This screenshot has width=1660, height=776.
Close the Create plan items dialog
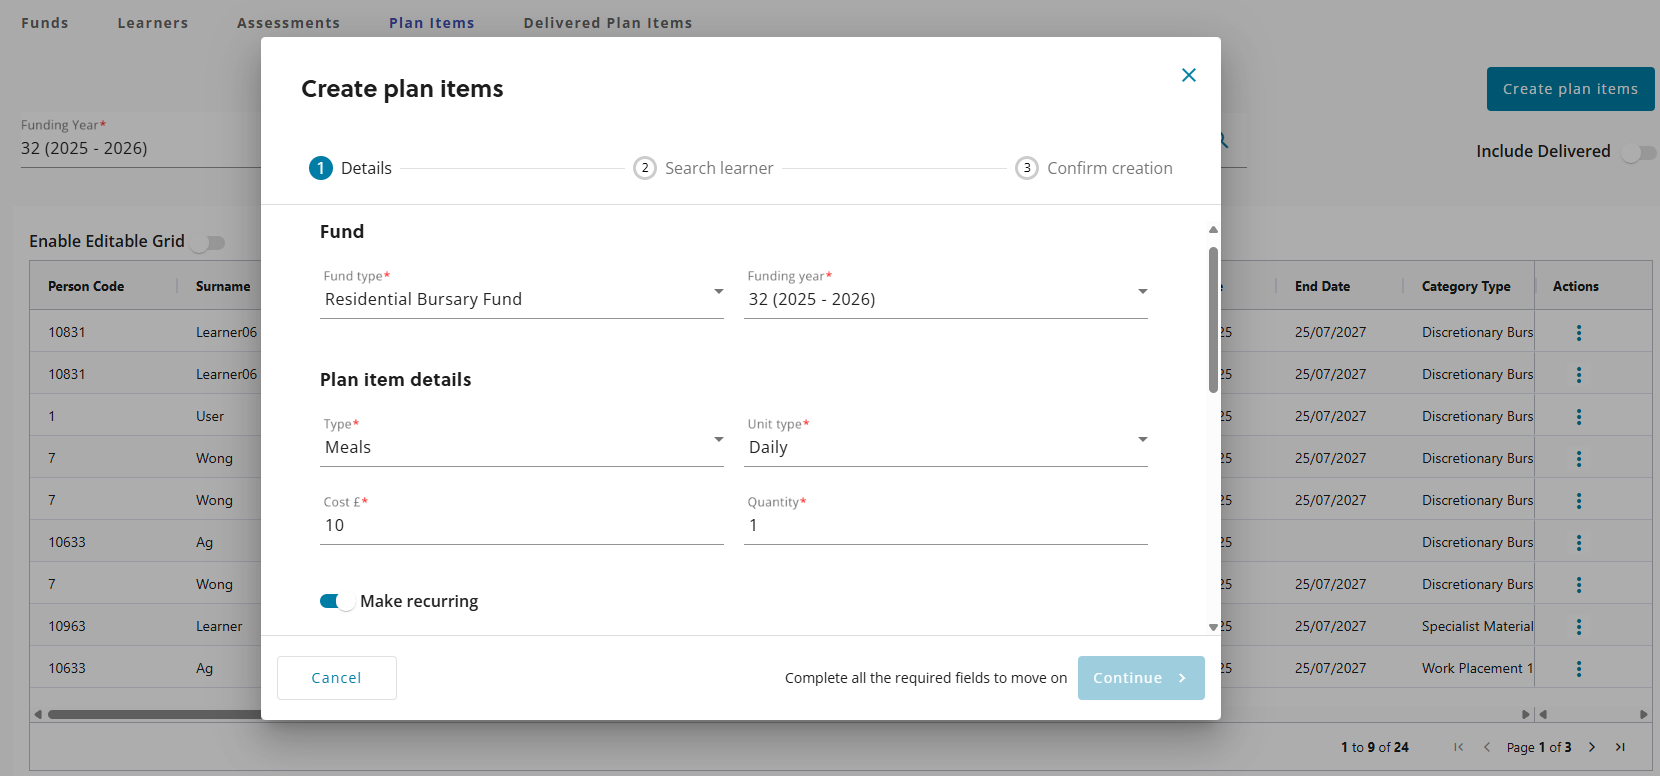click(1188, 75)
